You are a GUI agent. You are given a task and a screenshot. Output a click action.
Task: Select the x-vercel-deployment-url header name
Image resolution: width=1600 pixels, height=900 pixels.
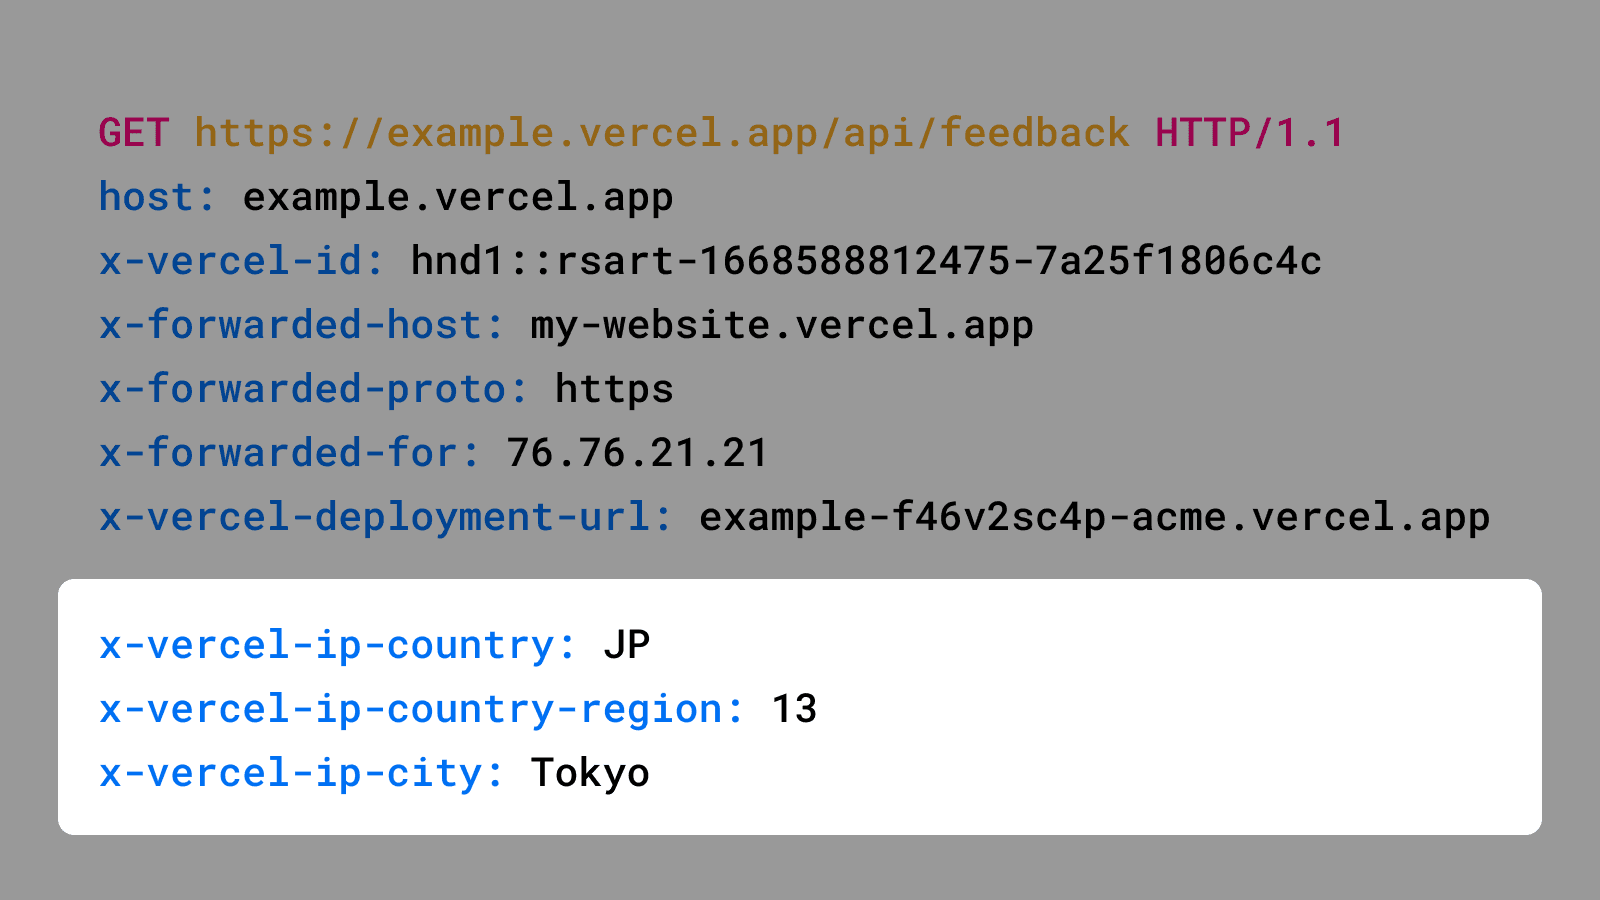[x=385, y=517]
